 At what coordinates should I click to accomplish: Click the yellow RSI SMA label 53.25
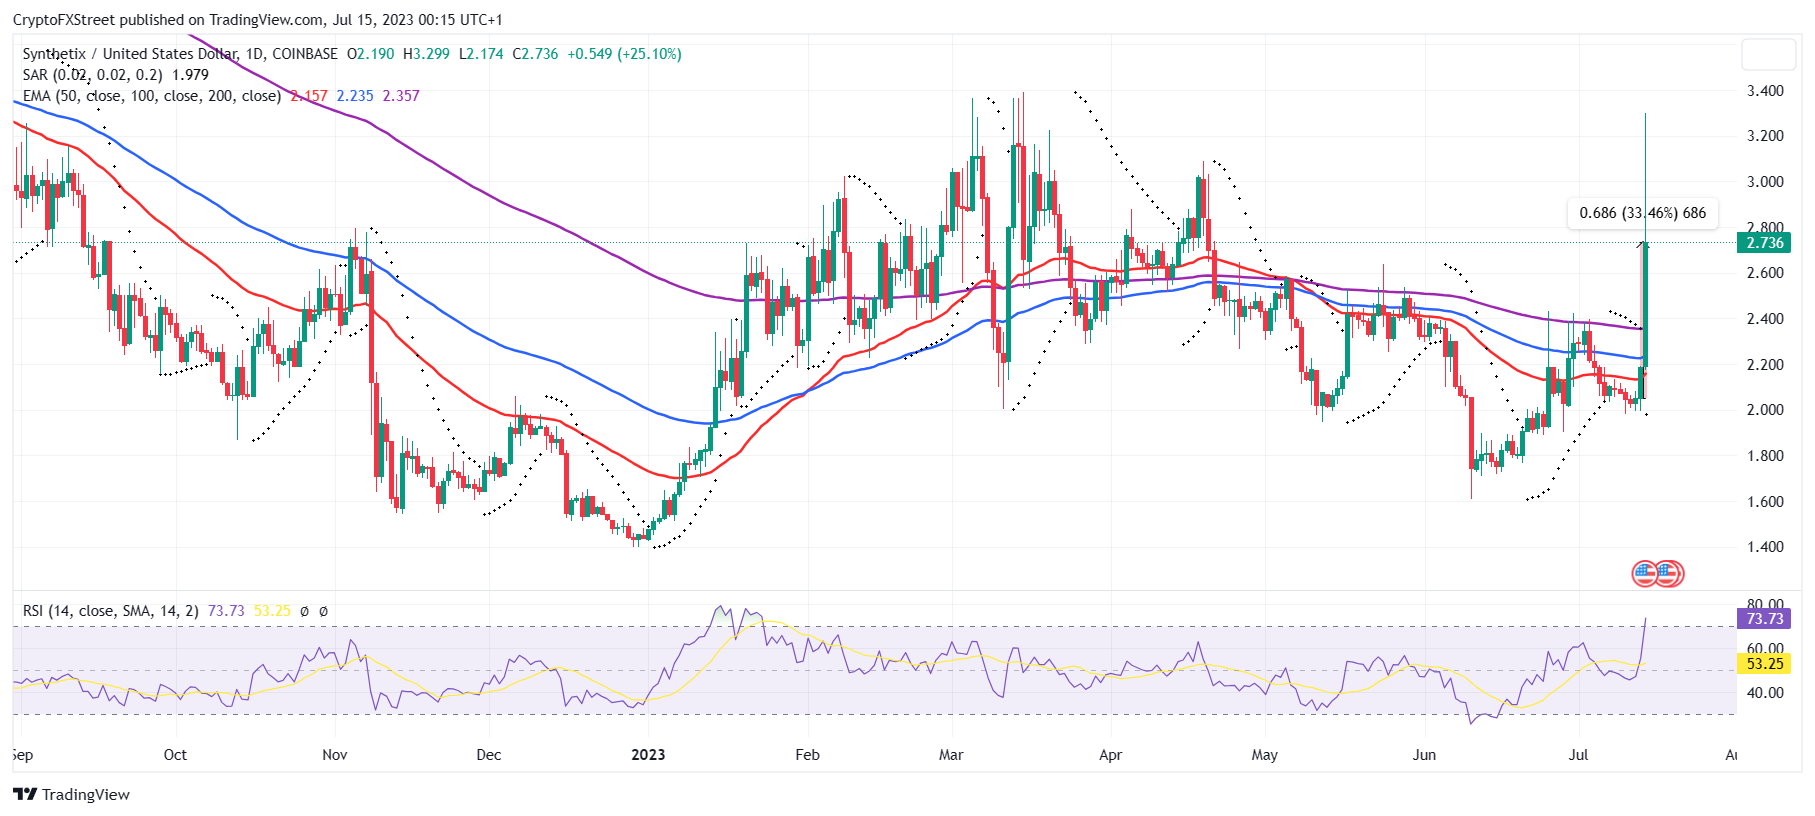[x=1764, y=664]
